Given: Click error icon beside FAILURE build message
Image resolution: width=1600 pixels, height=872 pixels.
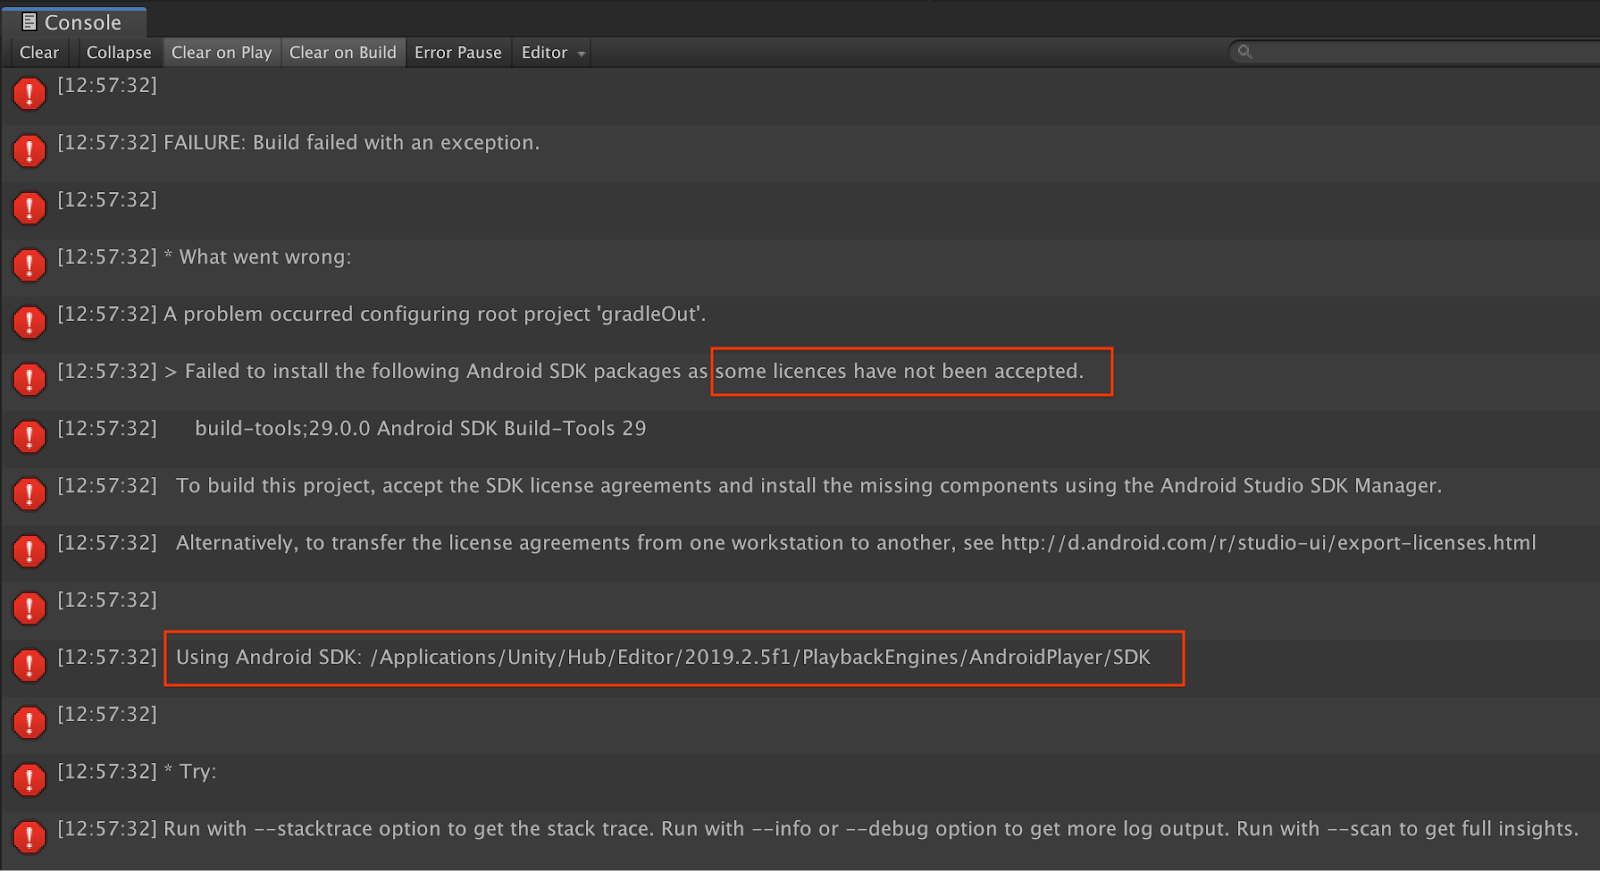Looking at the screenshot, I should tap(29, 151).
